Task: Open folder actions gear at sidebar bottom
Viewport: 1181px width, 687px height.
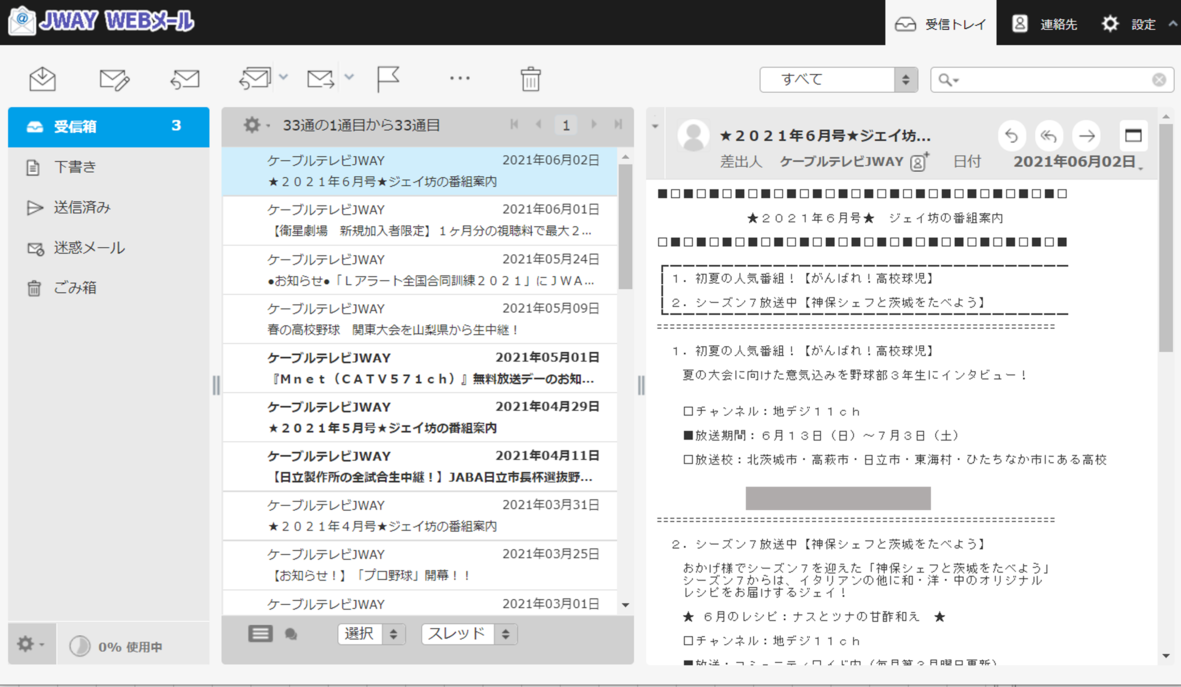Action: pos(31,644)
